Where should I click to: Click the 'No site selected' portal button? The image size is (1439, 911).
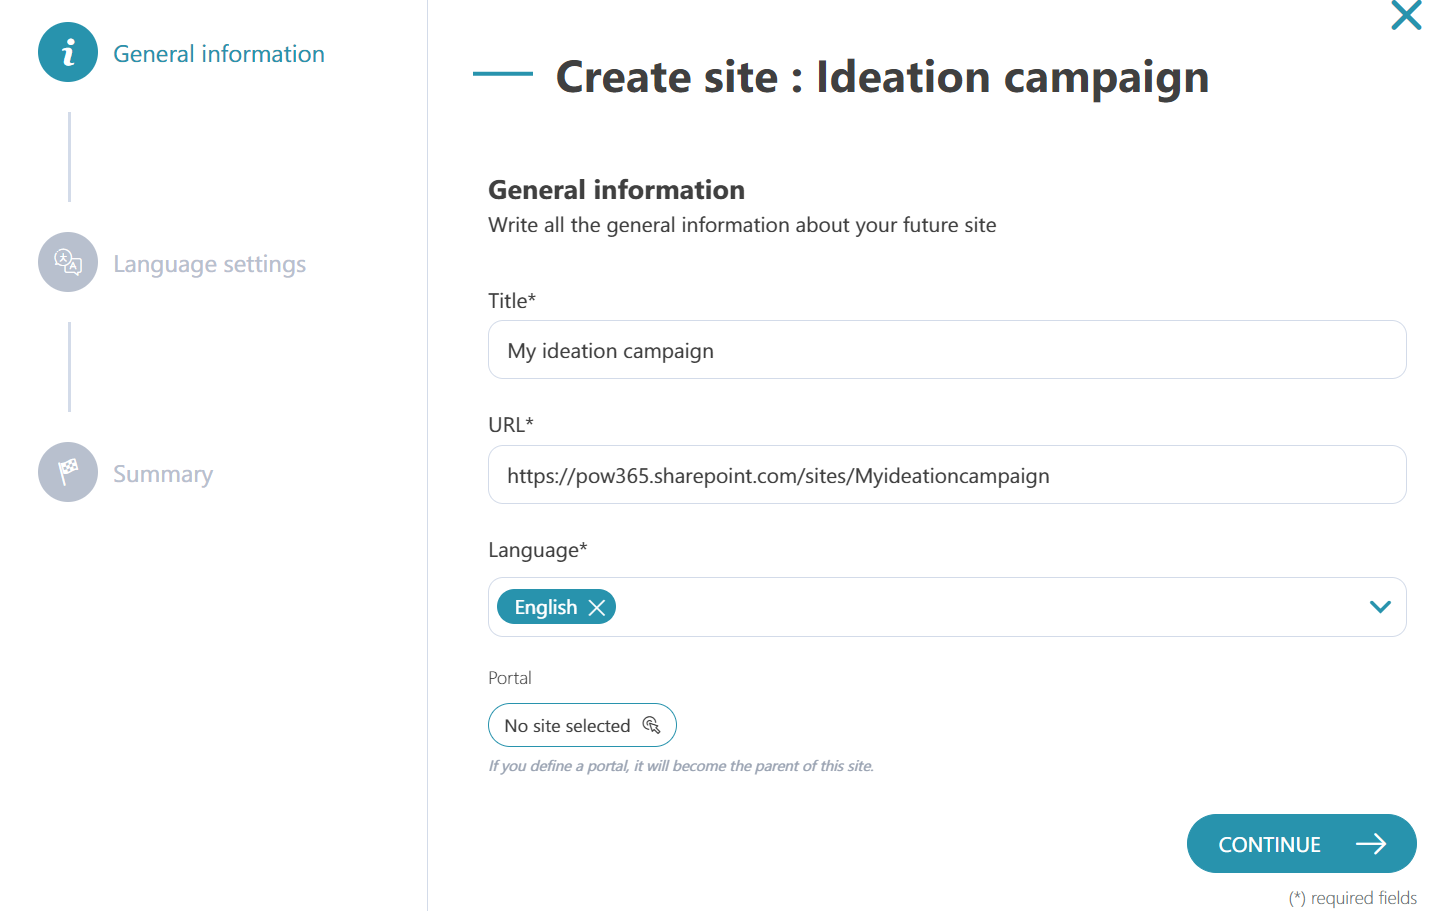tap(582, 725)
